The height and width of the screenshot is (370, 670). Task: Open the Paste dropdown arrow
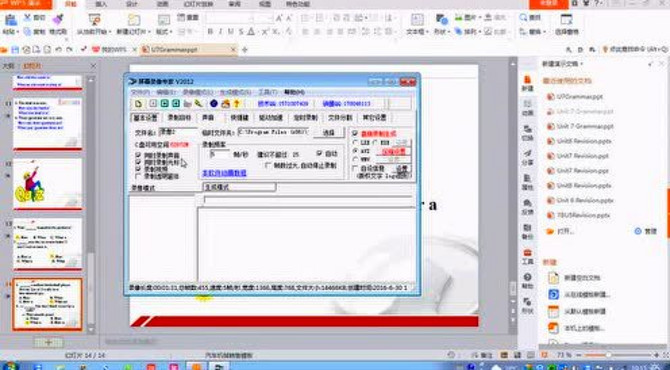tap(17, 32)
